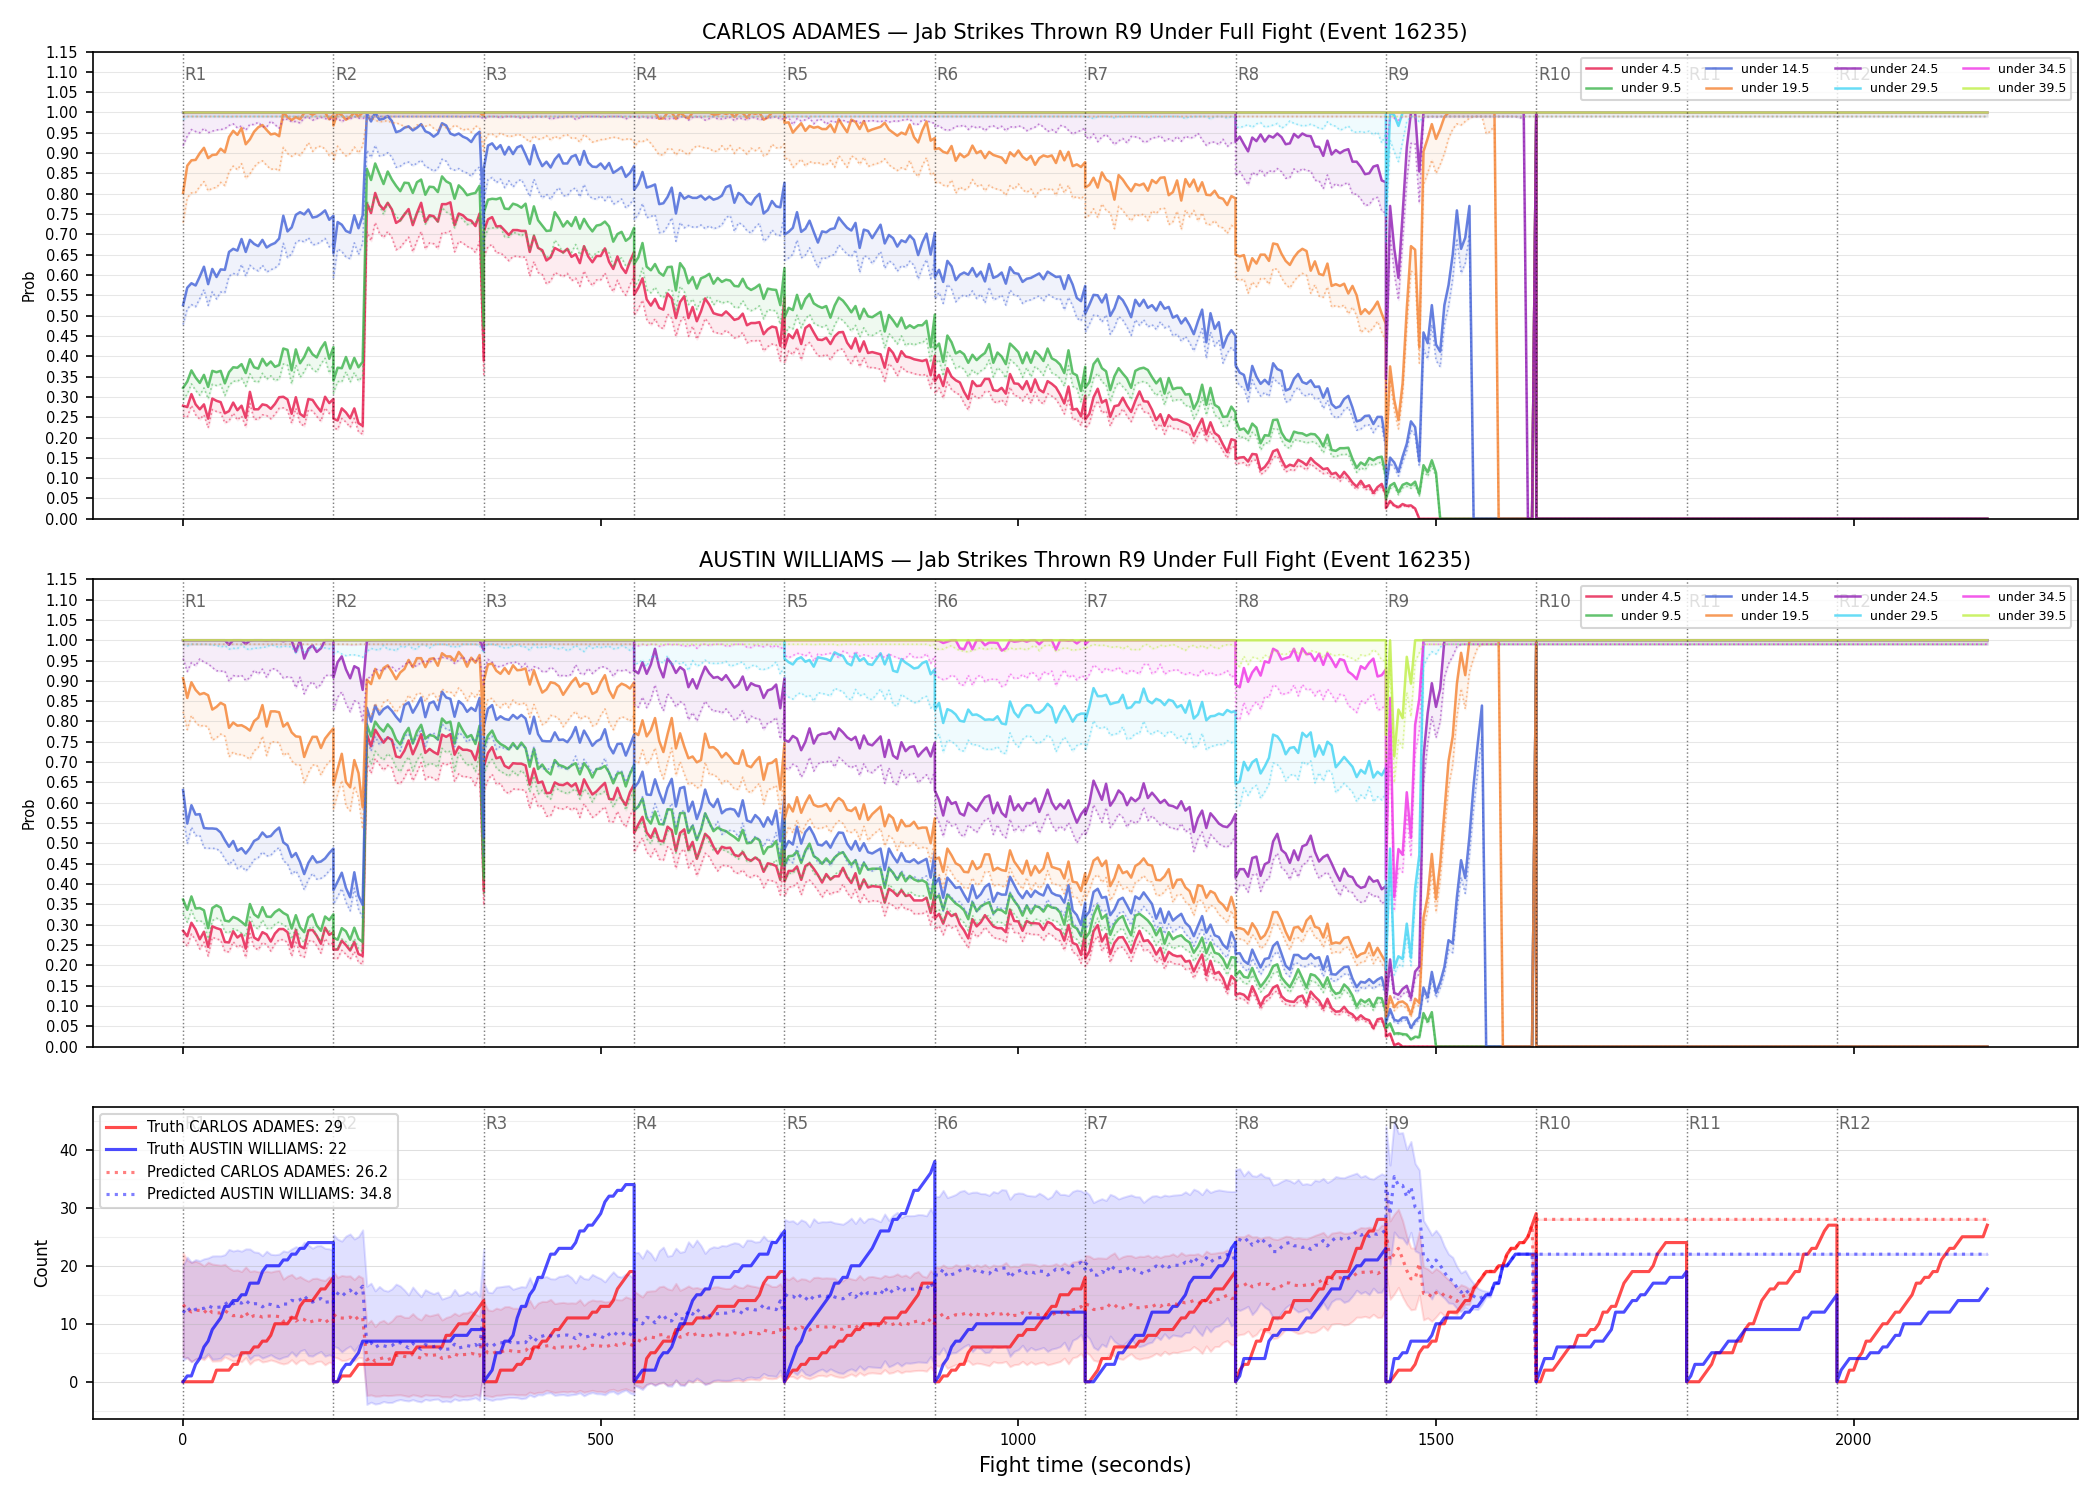Image resolution: width=2100 pixels, height=1500 pixels.
Task: Click the 1500 tick on fight time axis
Action: click(1436, 1440)
